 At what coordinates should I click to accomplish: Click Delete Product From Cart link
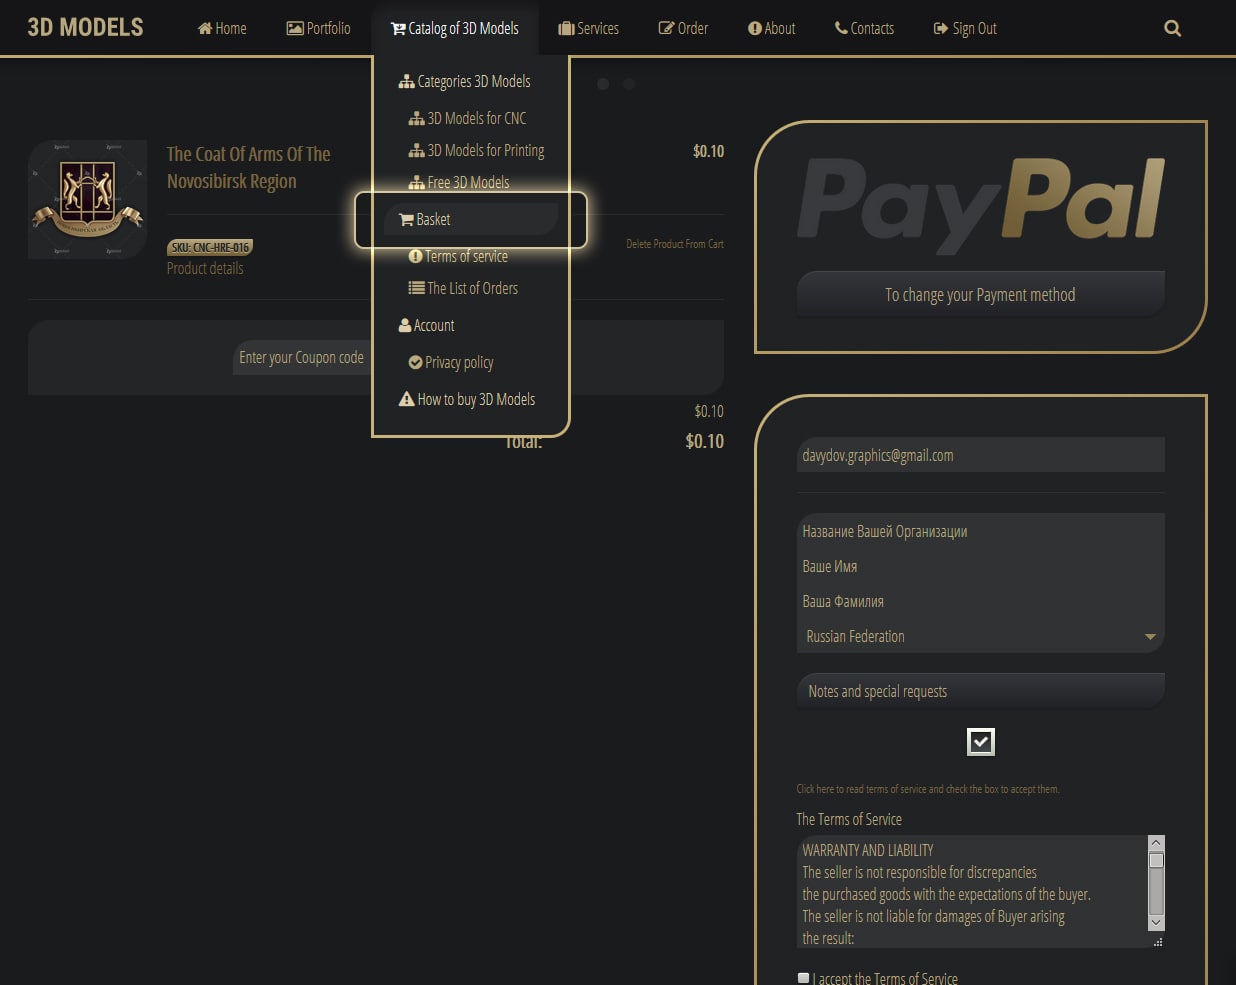click(x=674, y=244)
